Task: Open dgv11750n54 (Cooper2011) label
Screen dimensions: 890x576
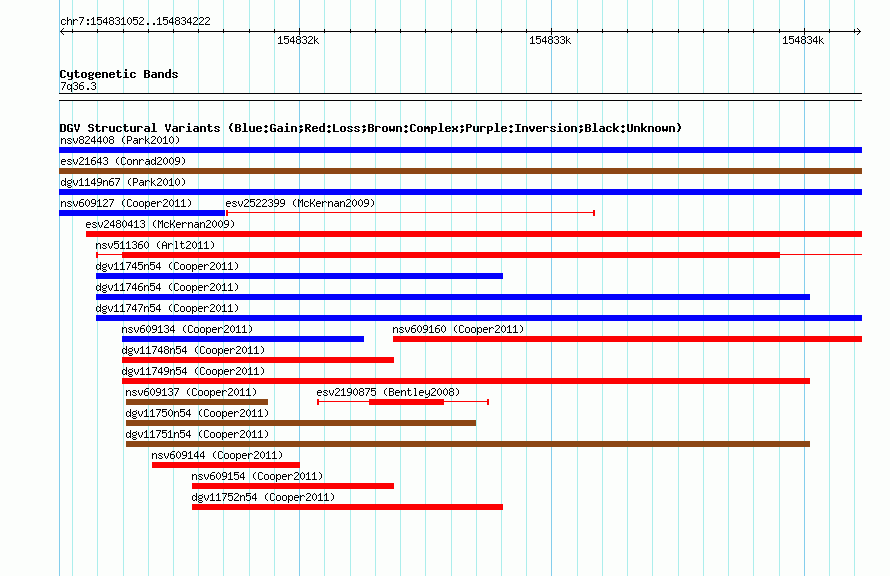Action: click(197, 413)
